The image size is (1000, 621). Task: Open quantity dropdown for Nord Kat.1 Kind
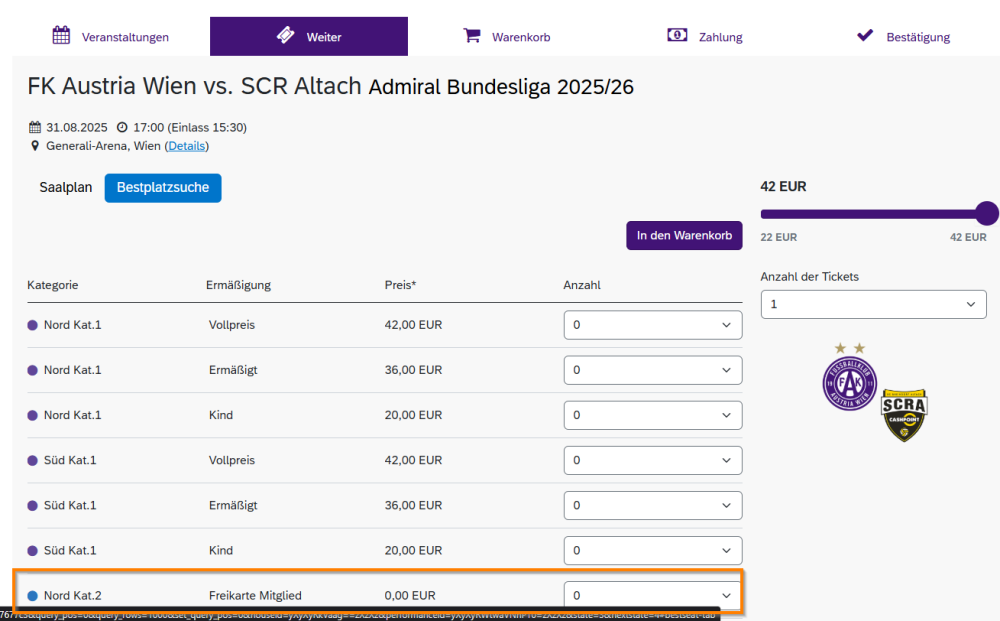point(653,415)
